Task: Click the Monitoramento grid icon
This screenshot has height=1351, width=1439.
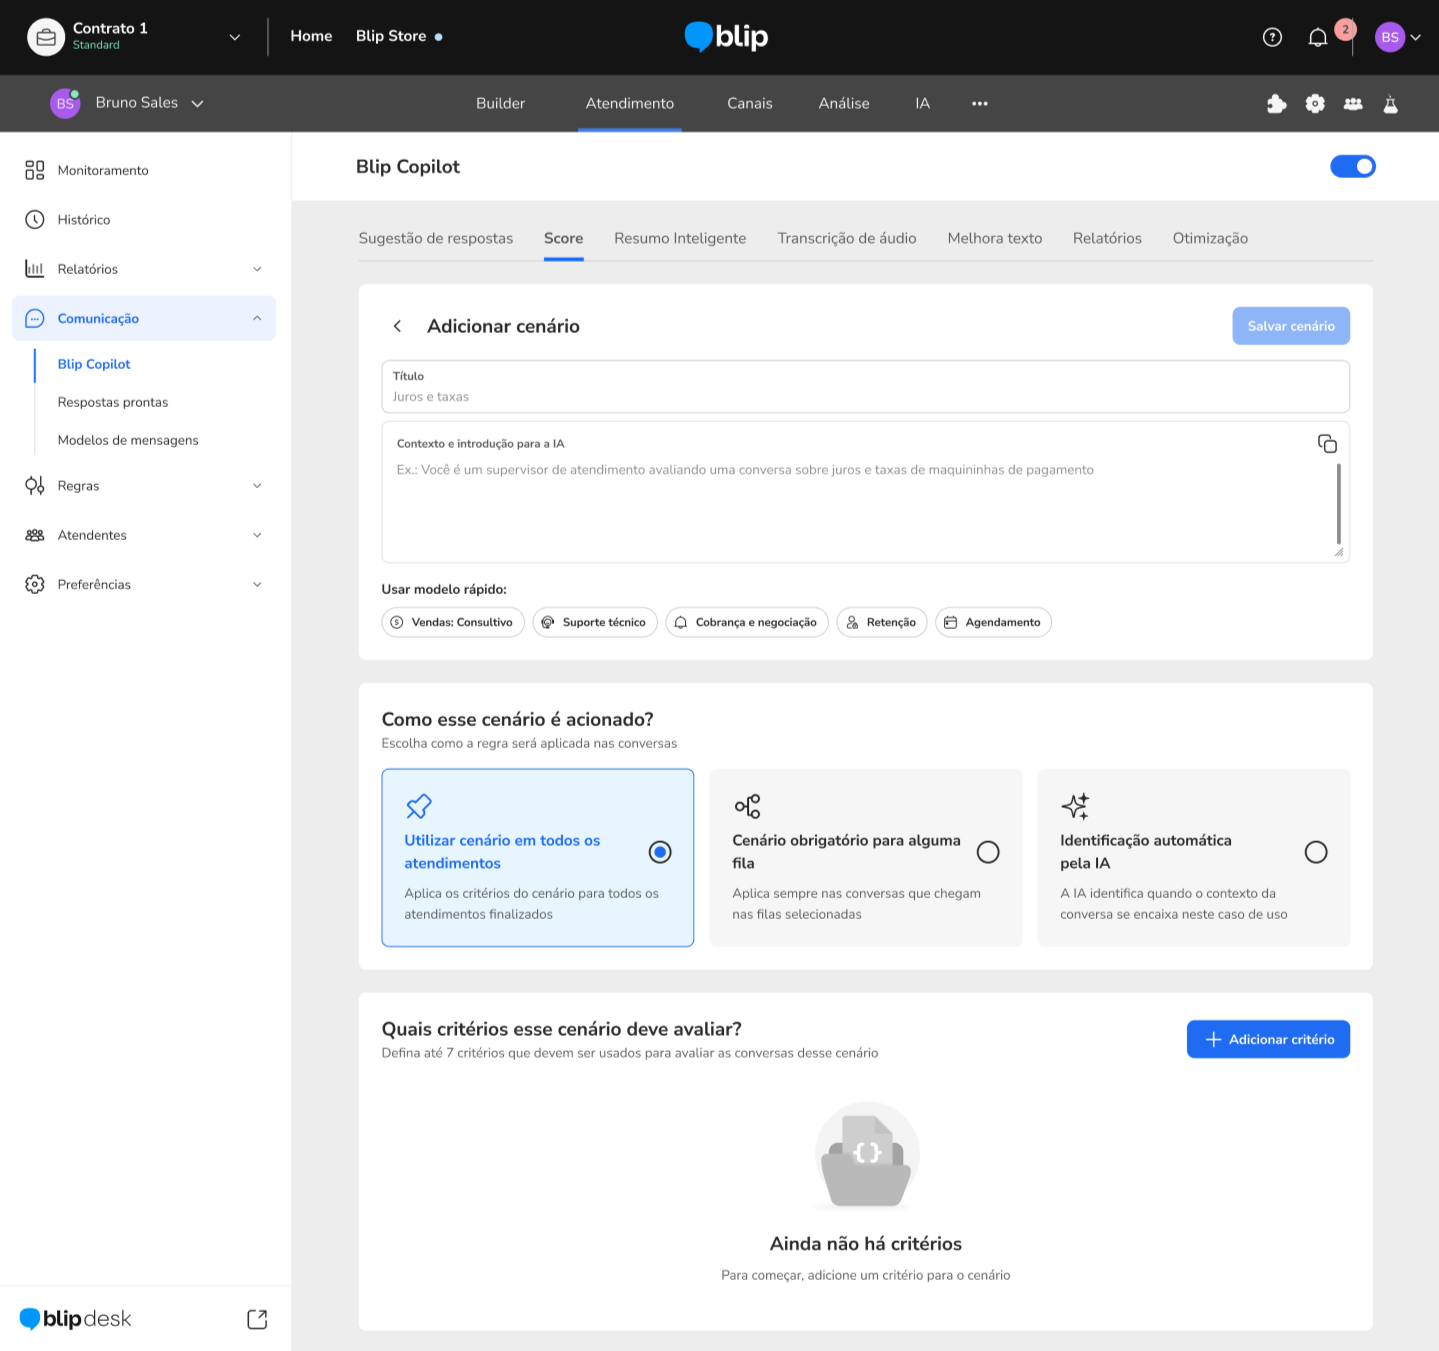Action: click(x=35, y=170)
